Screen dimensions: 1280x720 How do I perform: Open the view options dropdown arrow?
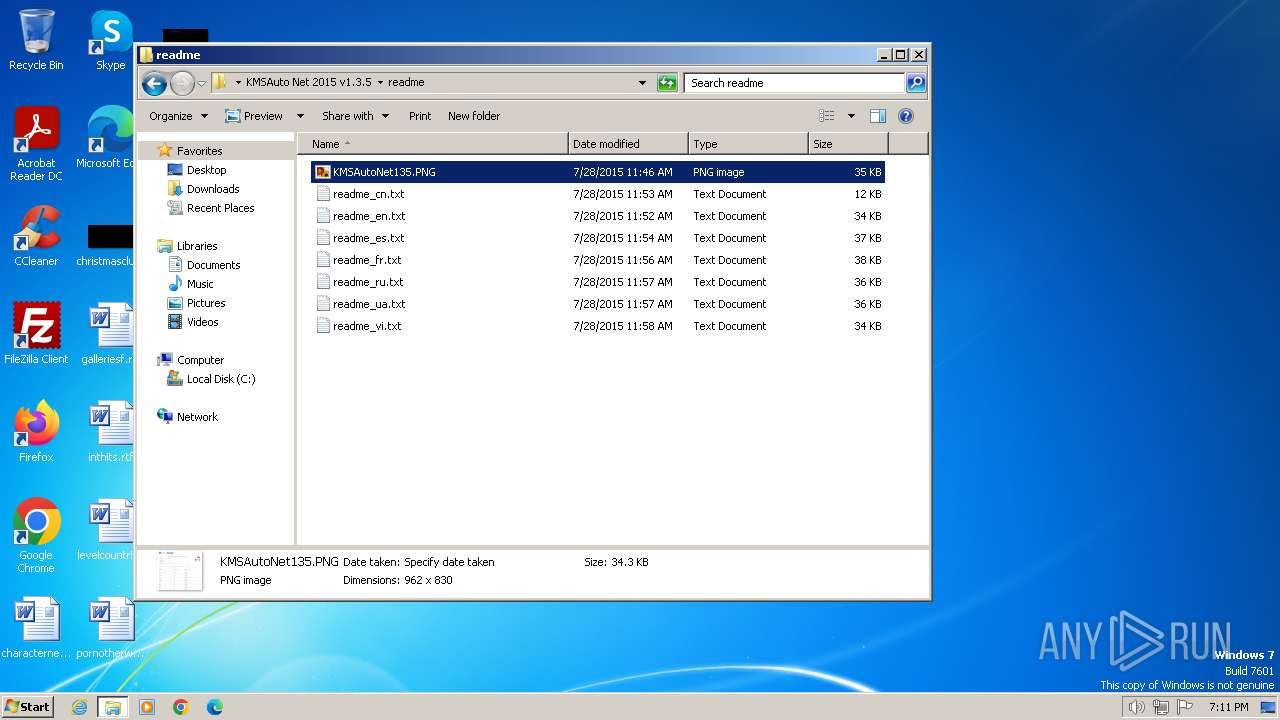point(851,116)
